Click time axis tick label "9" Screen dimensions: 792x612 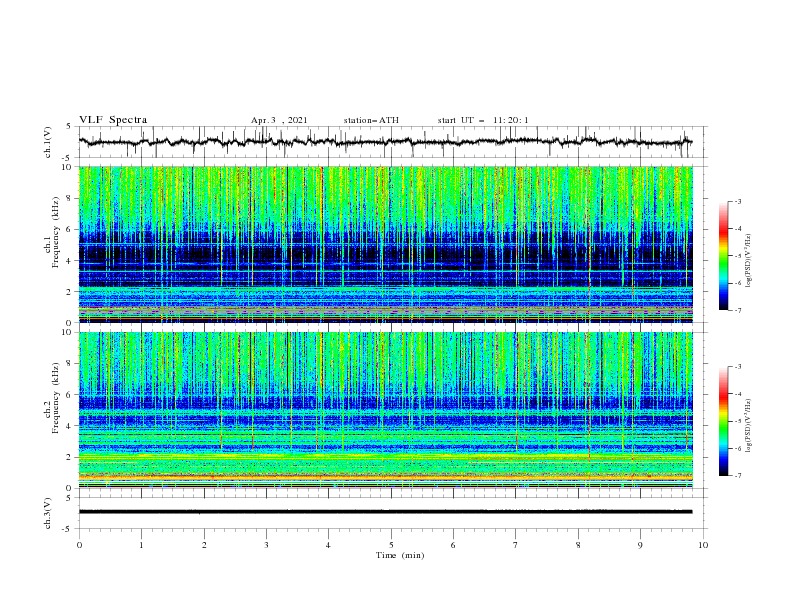pos(640,545)
